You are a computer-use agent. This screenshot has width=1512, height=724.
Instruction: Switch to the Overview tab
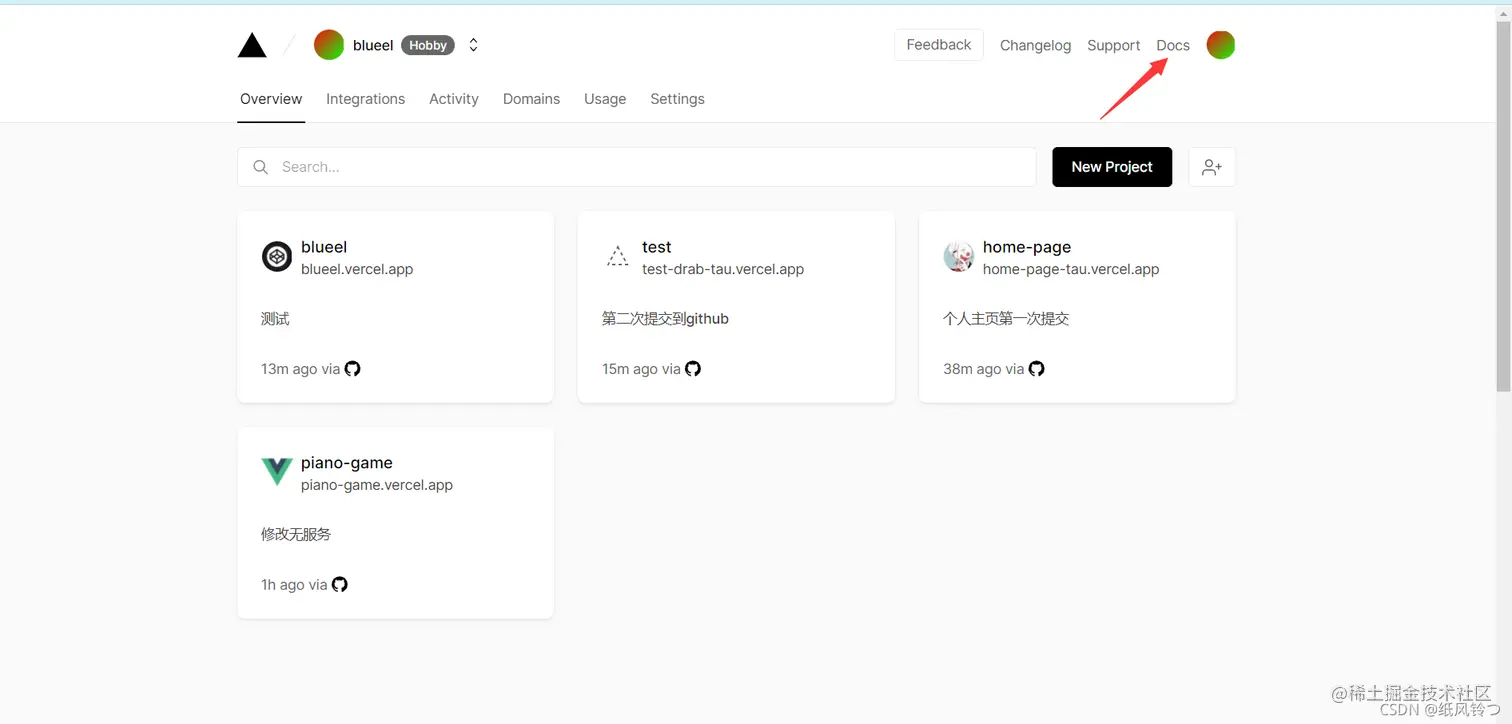point(271,99)
